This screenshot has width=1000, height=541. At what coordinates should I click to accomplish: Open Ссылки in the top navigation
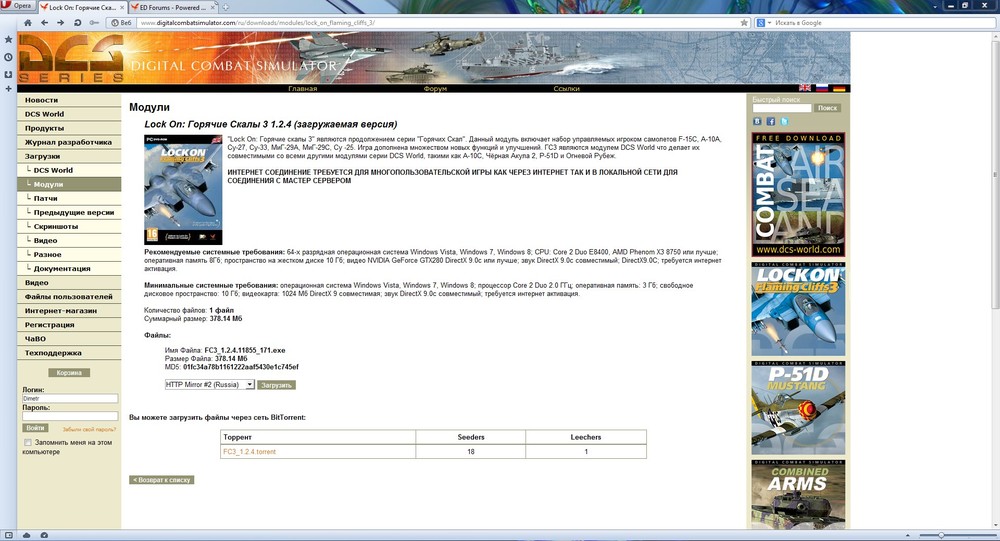coord(566,89)
